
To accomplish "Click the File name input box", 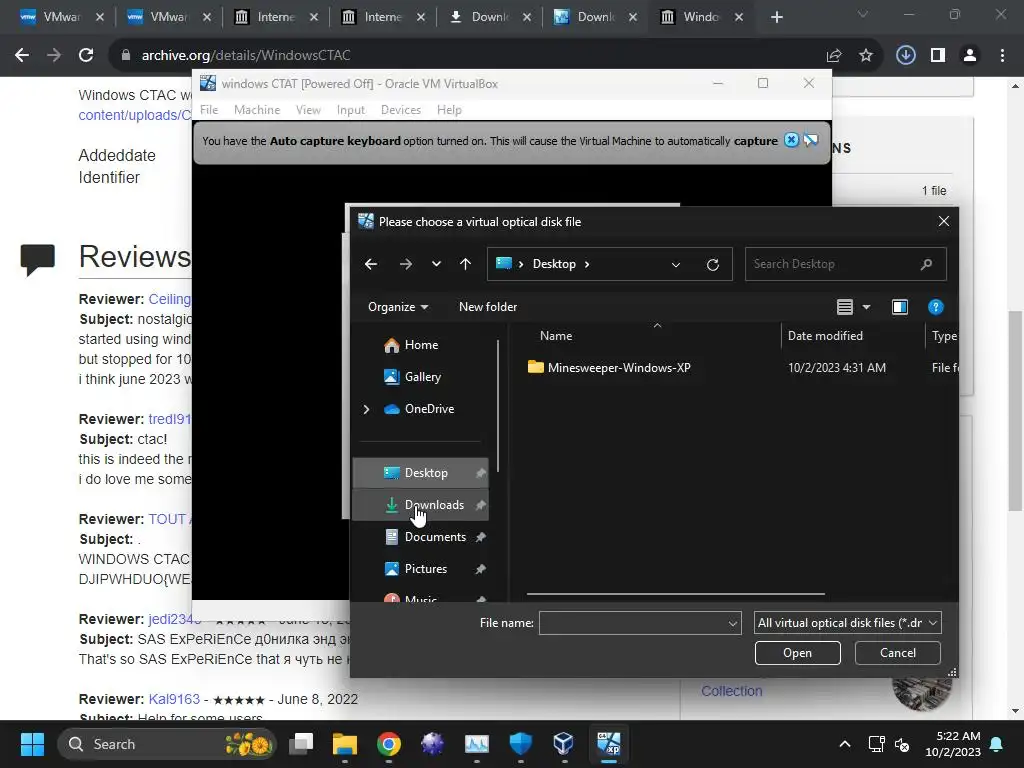I will click(632, 623).
